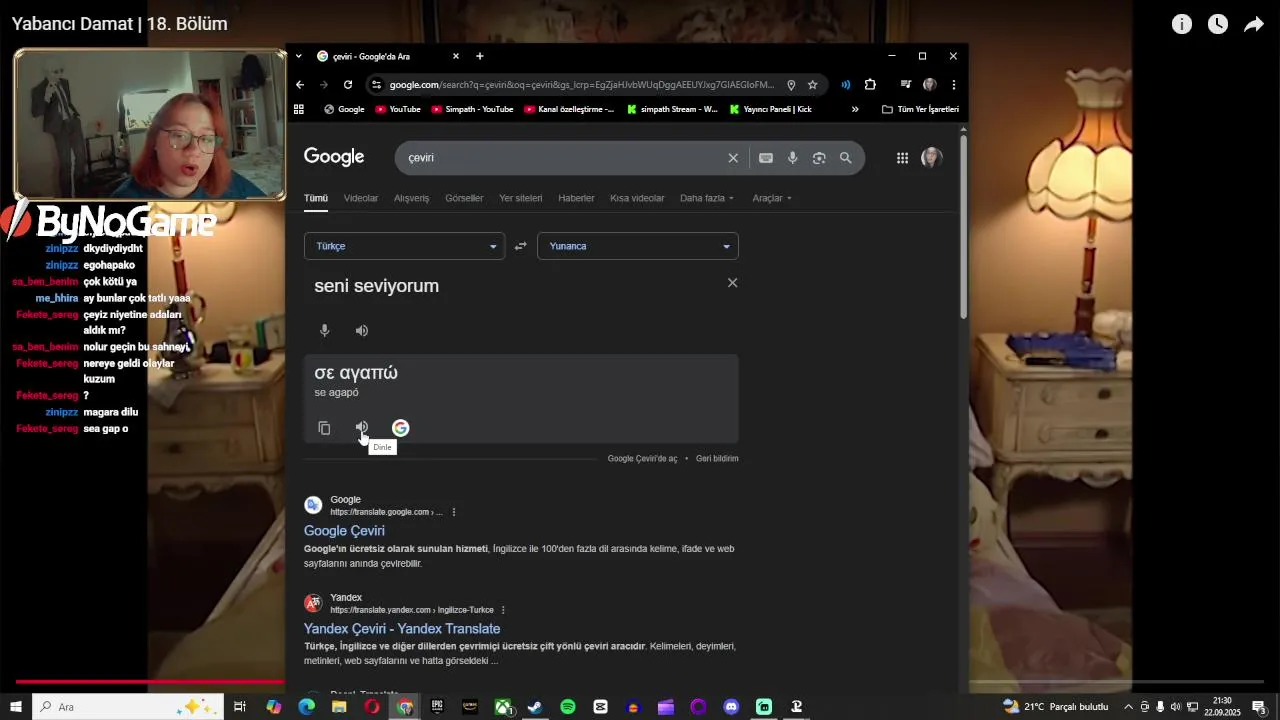The height and width of the screenshot is (720, 1280).
Task: Switch to the Yer siteleri tab
Action: pos(521,198)
